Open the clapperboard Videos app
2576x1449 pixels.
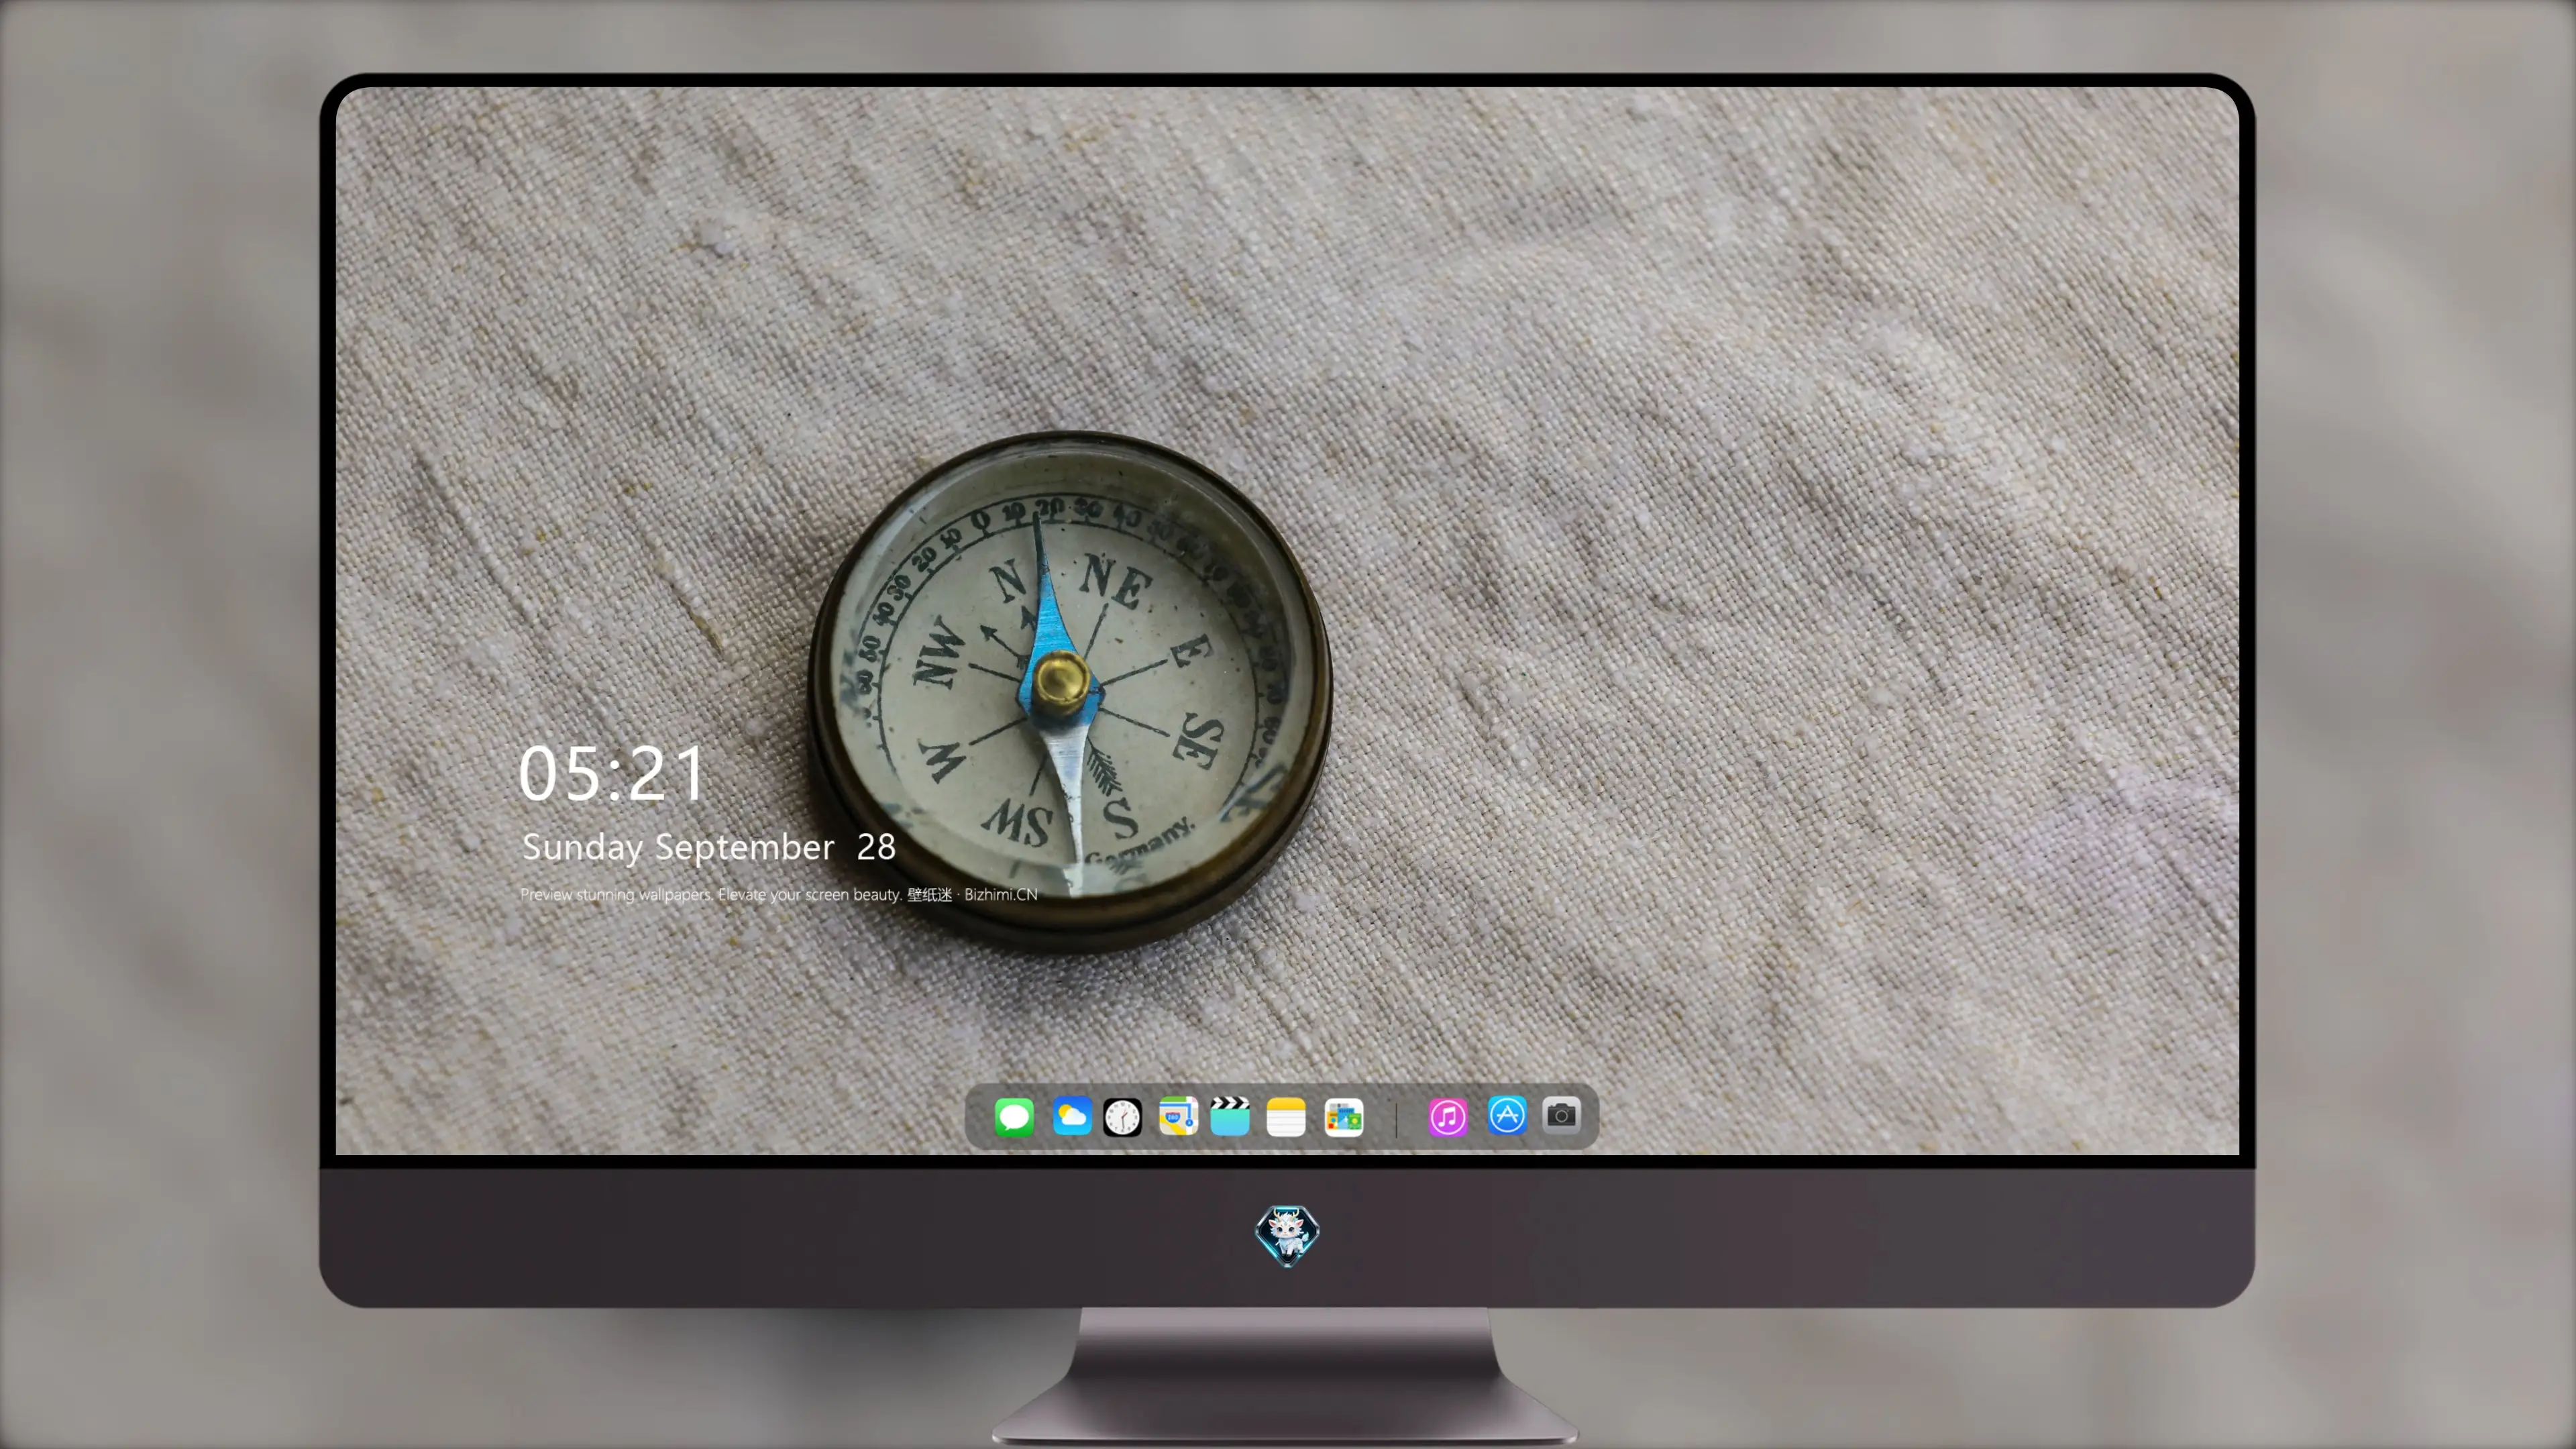tap(1230, 1116)
